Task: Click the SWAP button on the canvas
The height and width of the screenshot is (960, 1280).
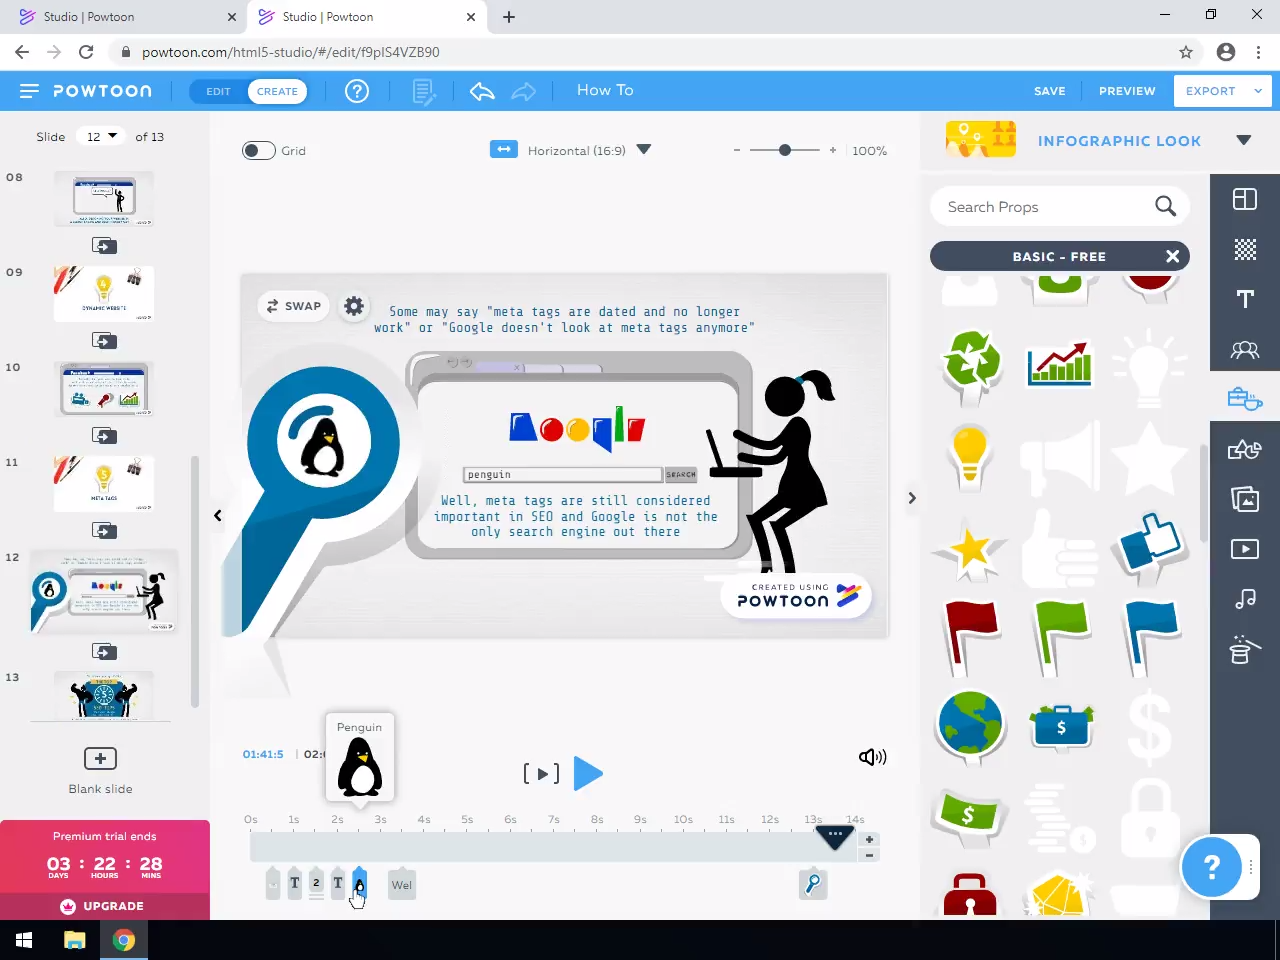Action: (x=294, y=306)
